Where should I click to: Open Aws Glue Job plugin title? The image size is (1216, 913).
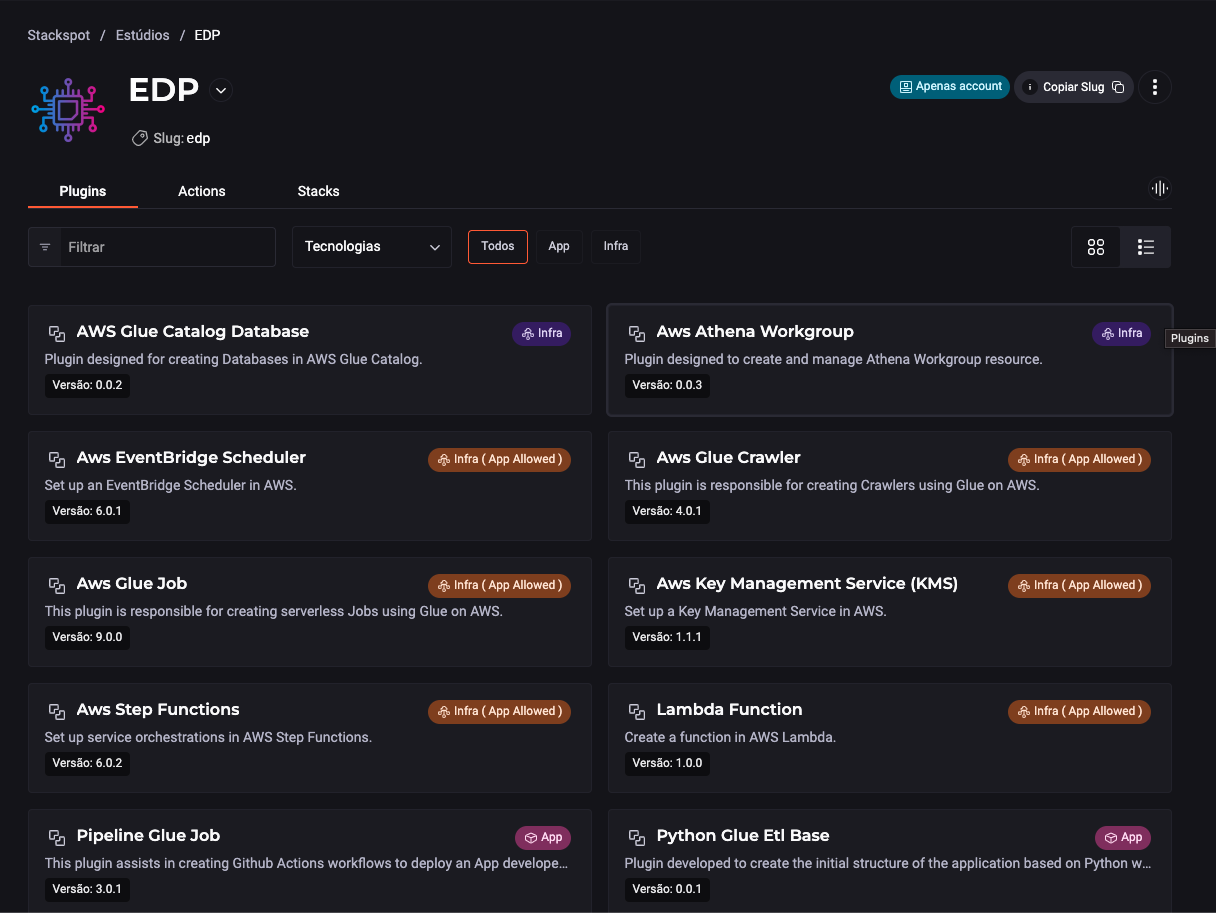pos(132,584)
